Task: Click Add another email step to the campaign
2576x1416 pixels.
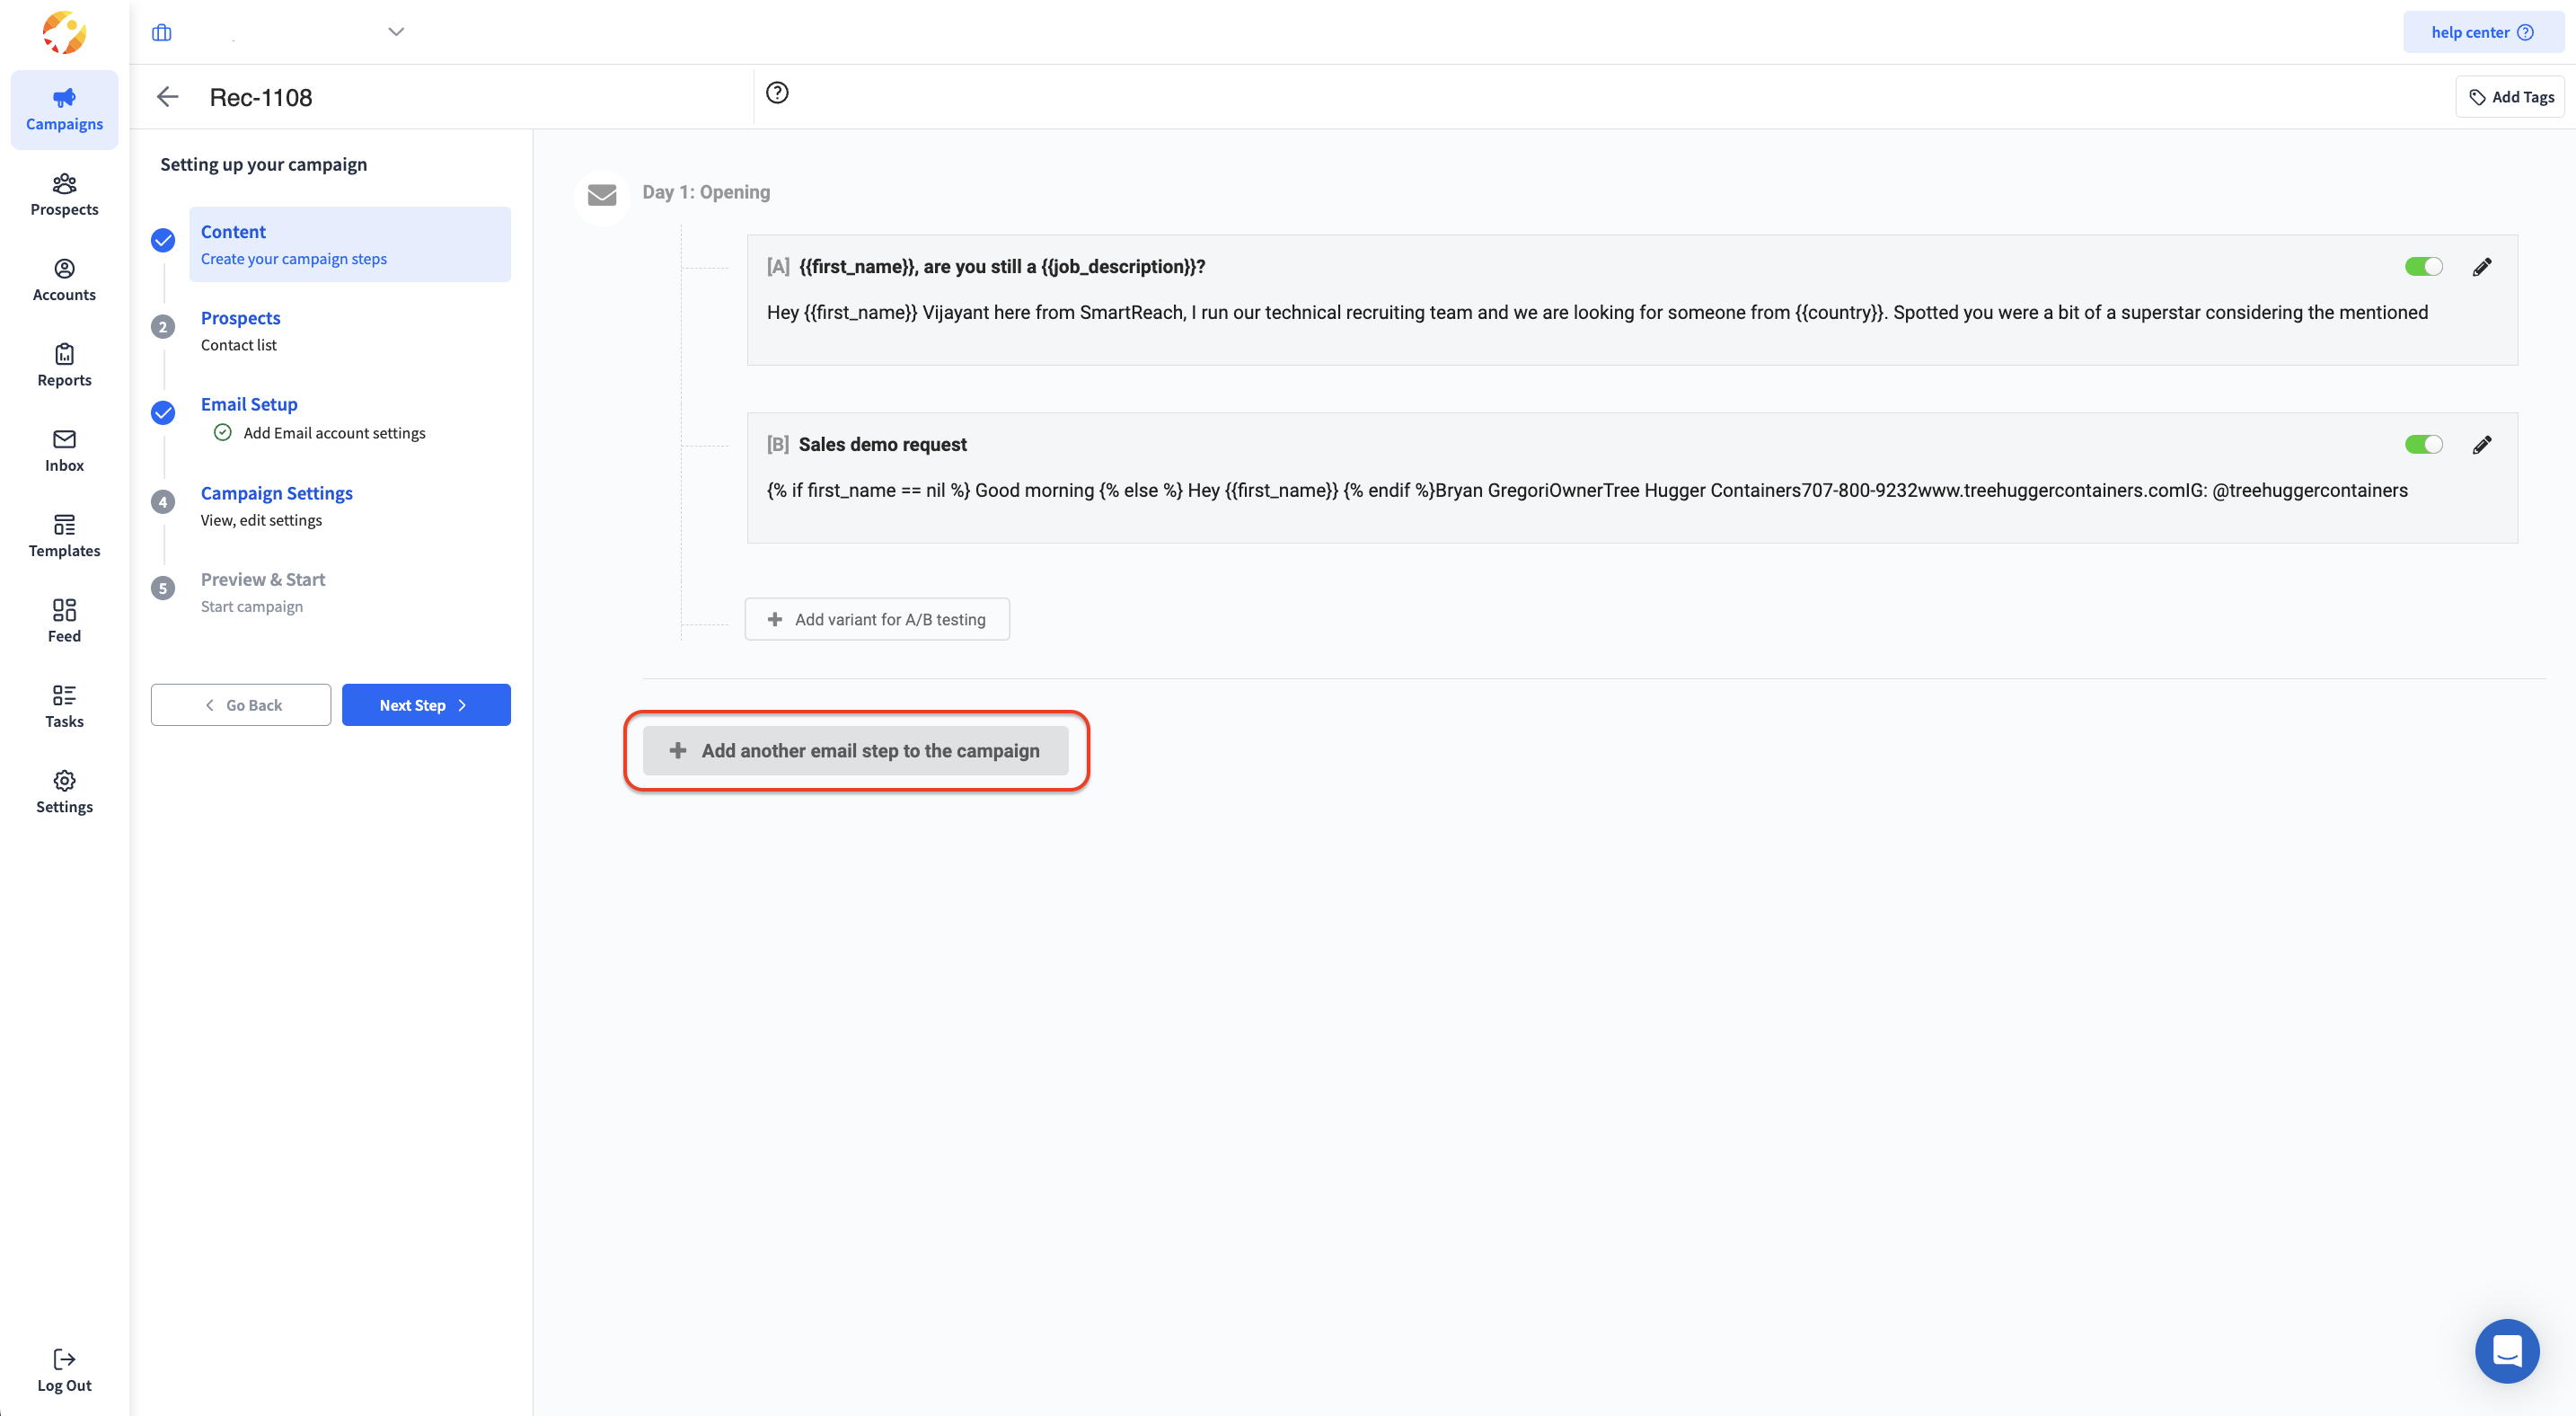Action: pyautogui.click(x=856, y=751)
